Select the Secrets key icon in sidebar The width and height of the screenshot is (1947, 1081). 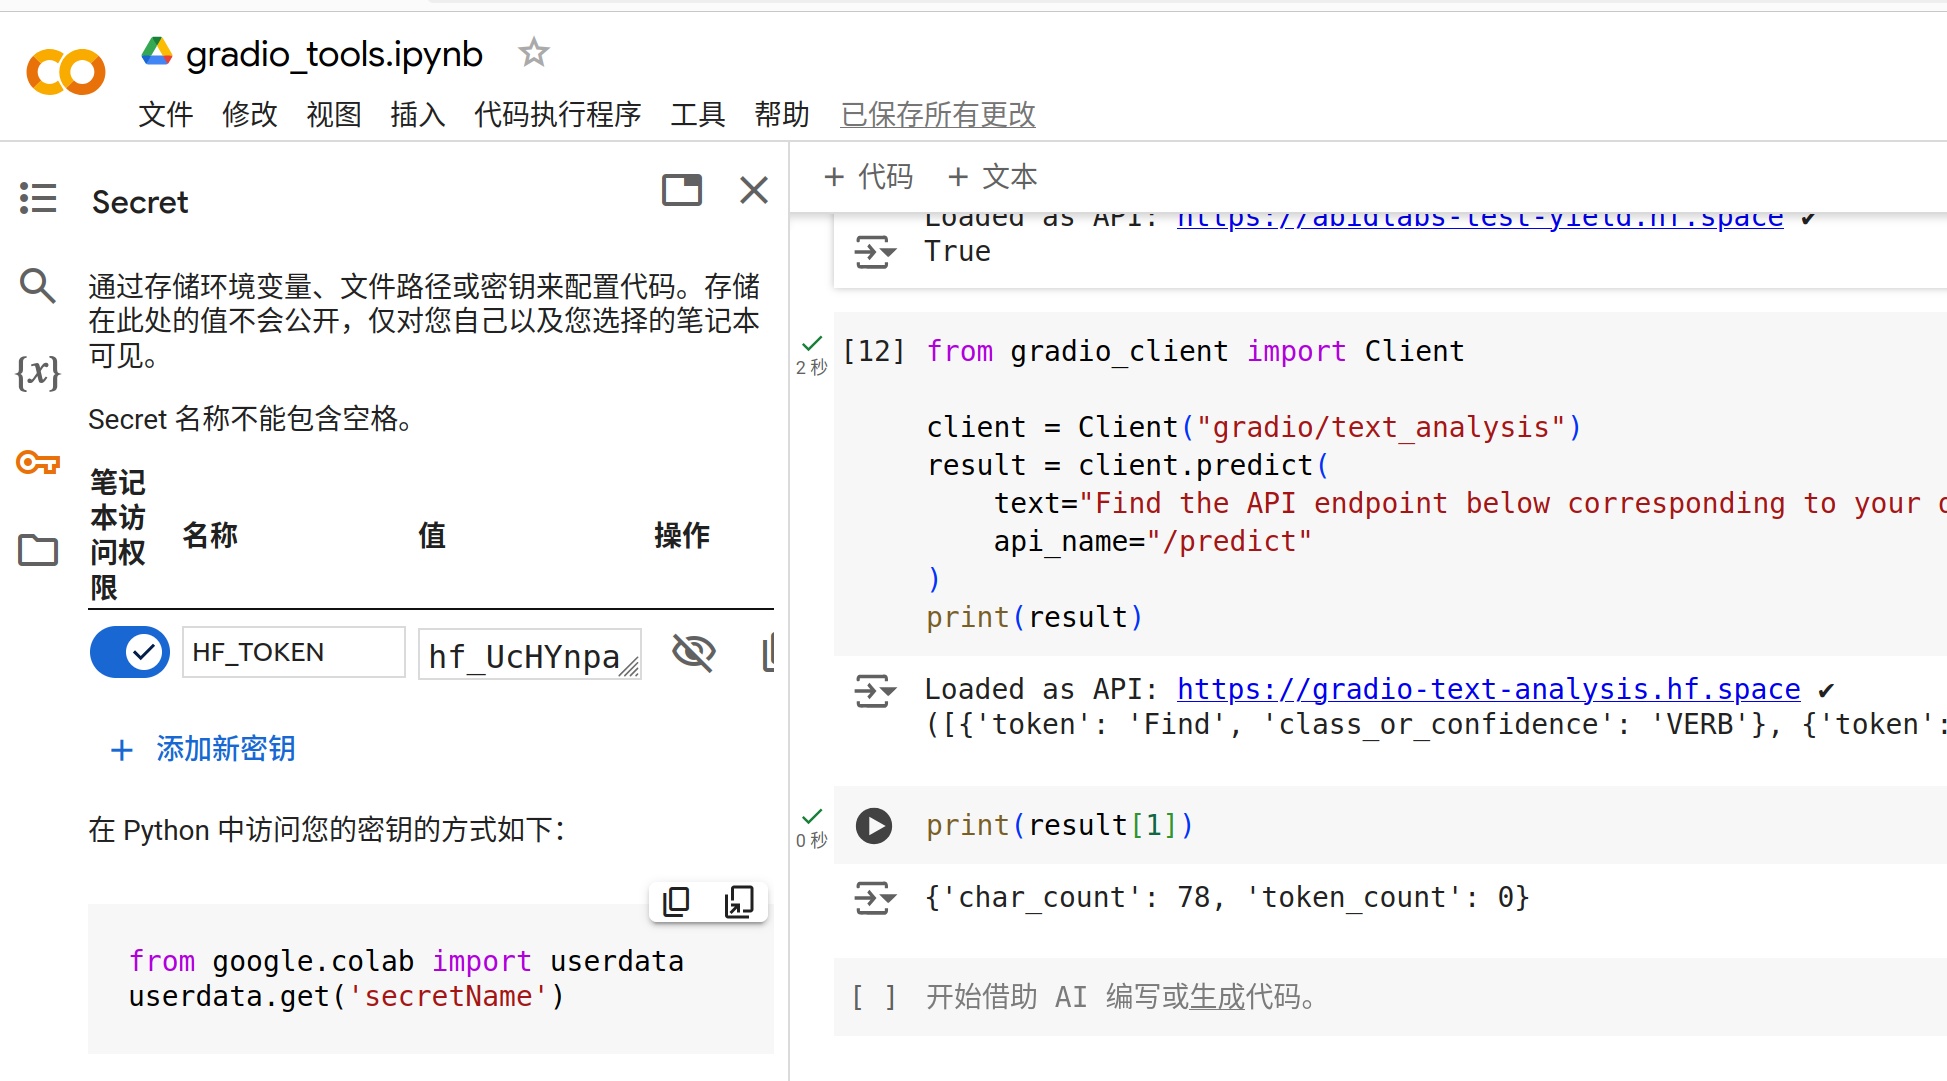[x=37, y=462]
